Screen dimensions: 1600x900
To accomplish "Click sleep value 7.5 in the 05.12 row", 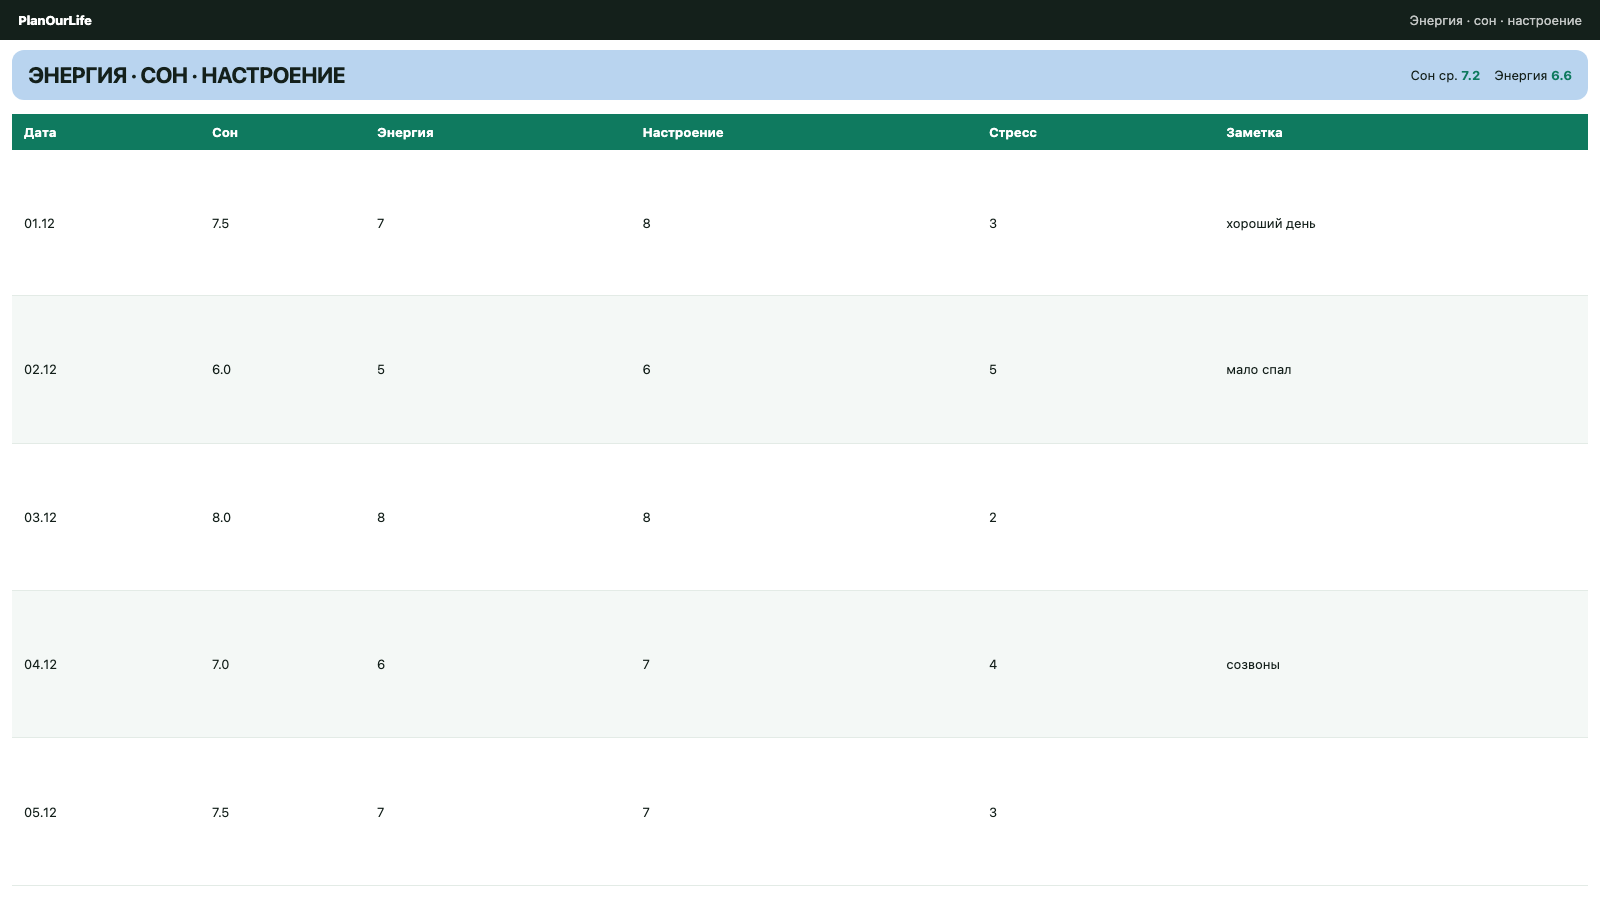I will (x=221, y=812).
